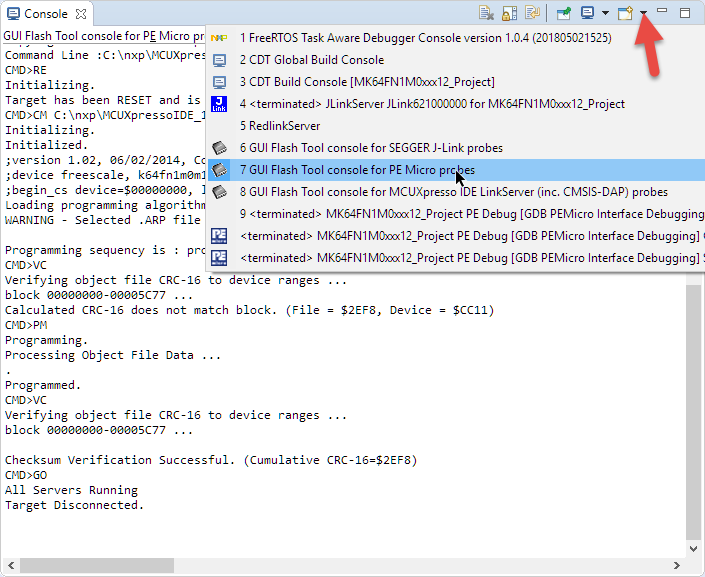This screenshot has height=577, width=705.
Task: Select terminated JLinkServer console entry
Action: click(x=432, y=104)
